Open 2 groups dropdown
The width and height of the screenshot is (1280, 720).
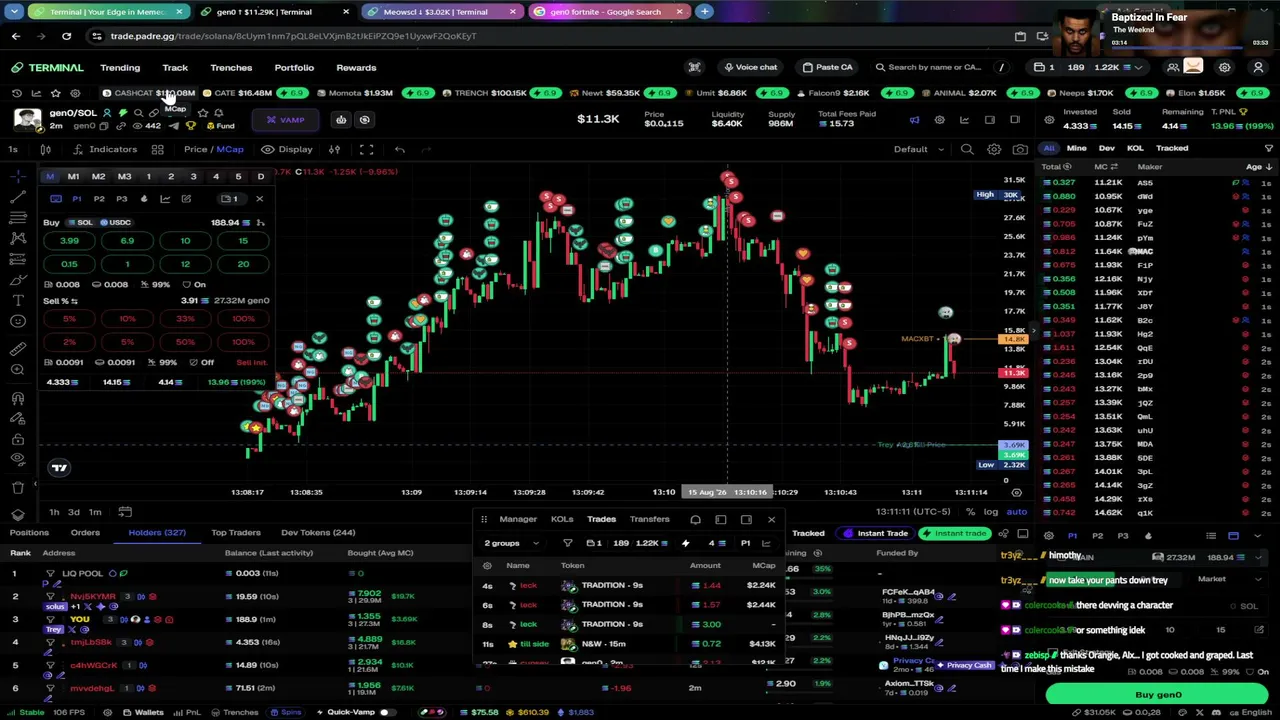pyautogui.click(x=511, y=543)
